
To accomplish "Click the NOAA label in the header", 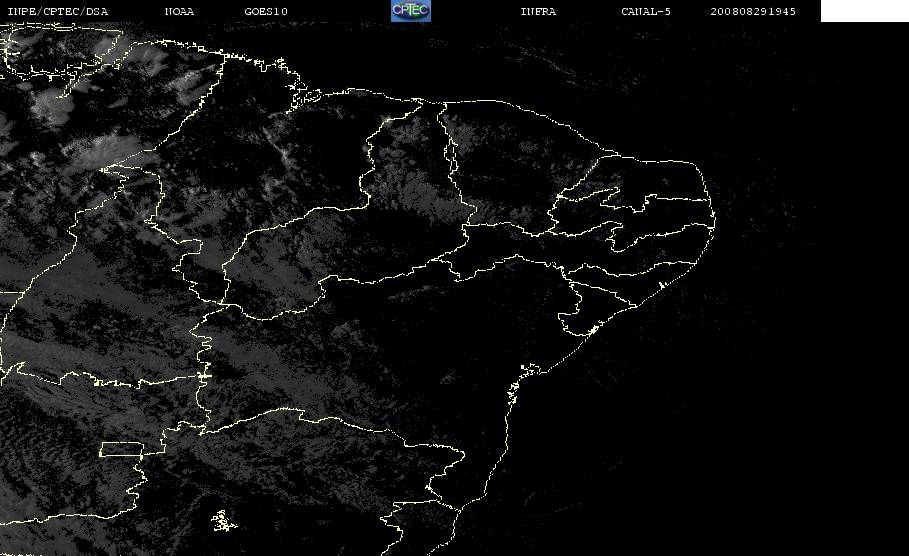I will point(179,12).
